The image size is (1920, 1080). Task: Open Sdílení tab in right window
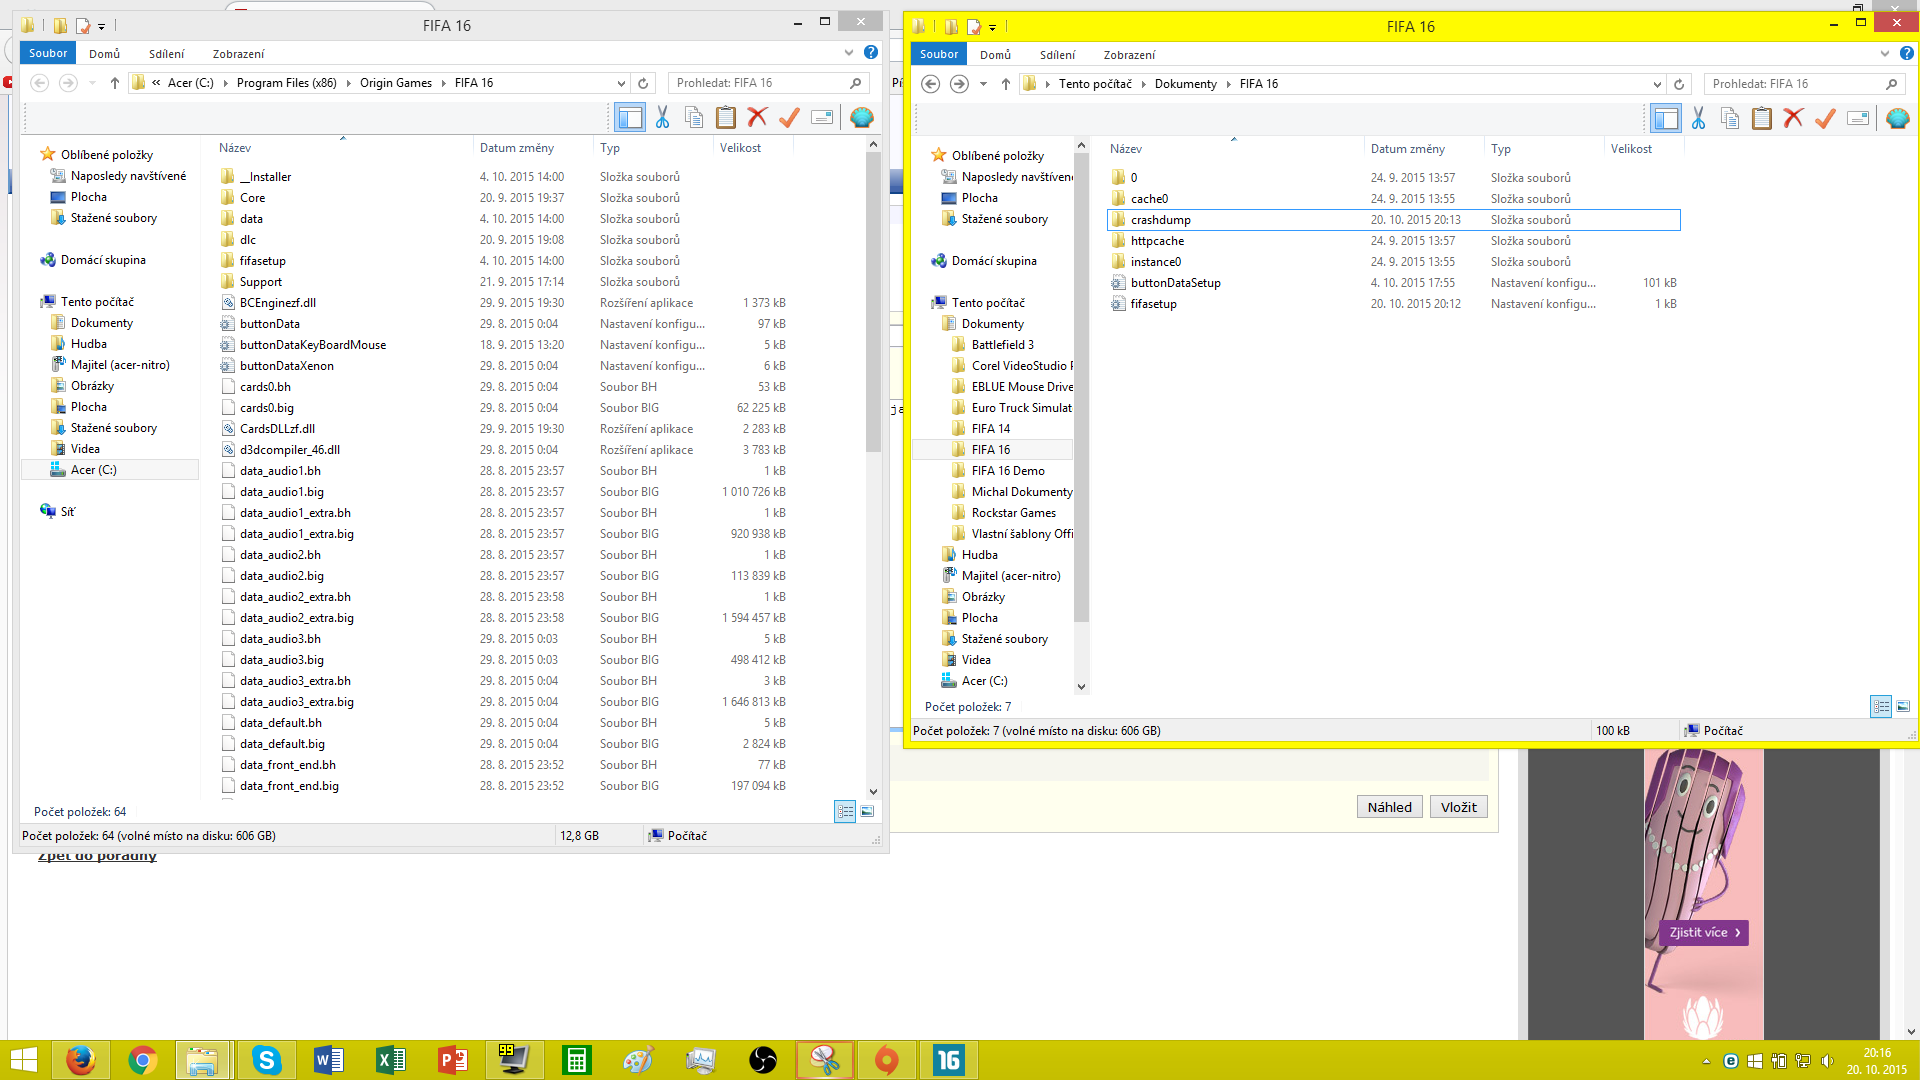[x=1057, y=55]
